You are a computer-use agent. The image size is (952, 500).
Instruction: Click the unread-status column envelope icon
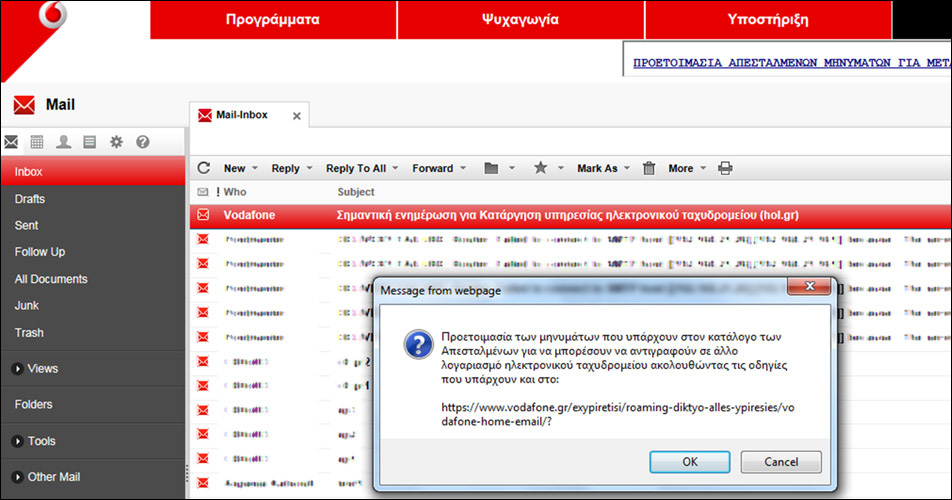(x=203, y=192)
